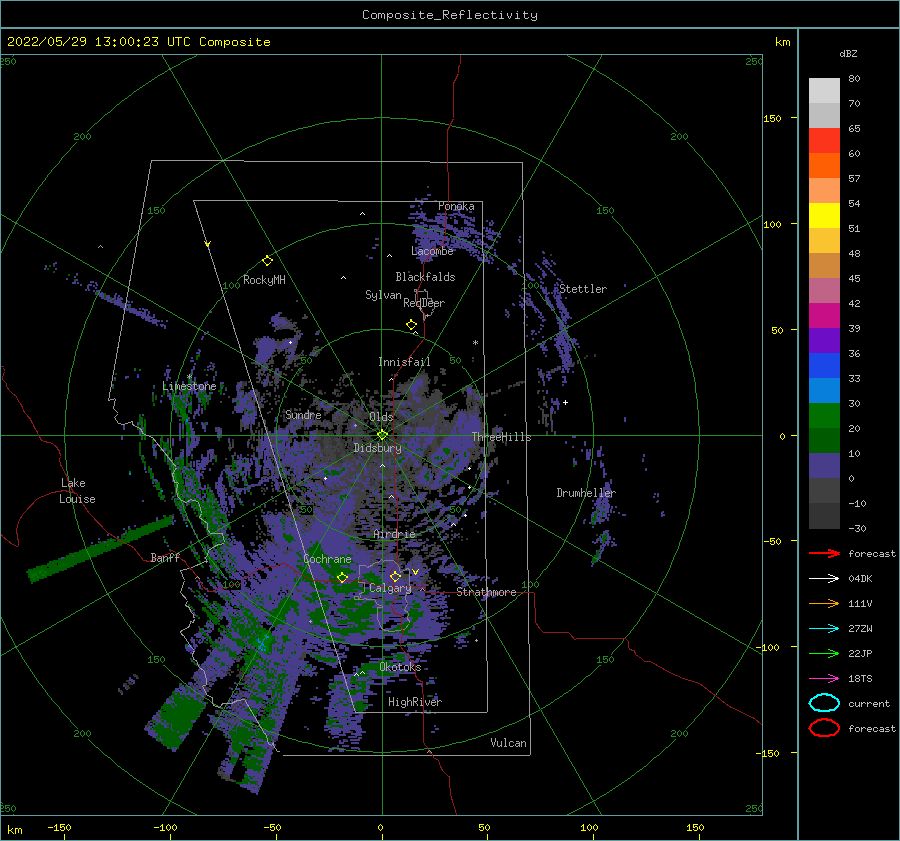This screenshot has width=900, height=841.
Task: Click the yellow diamond marker beside RockyMH
Action: (267, 261)
